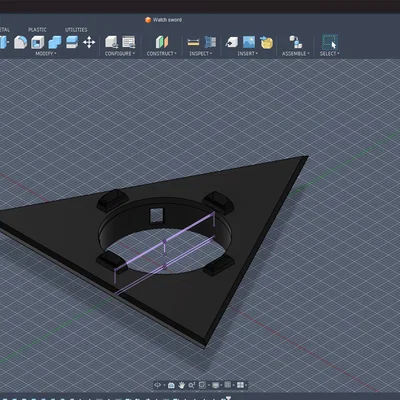
Task: Open the Configure table icon
Action: tap(129, 42)
